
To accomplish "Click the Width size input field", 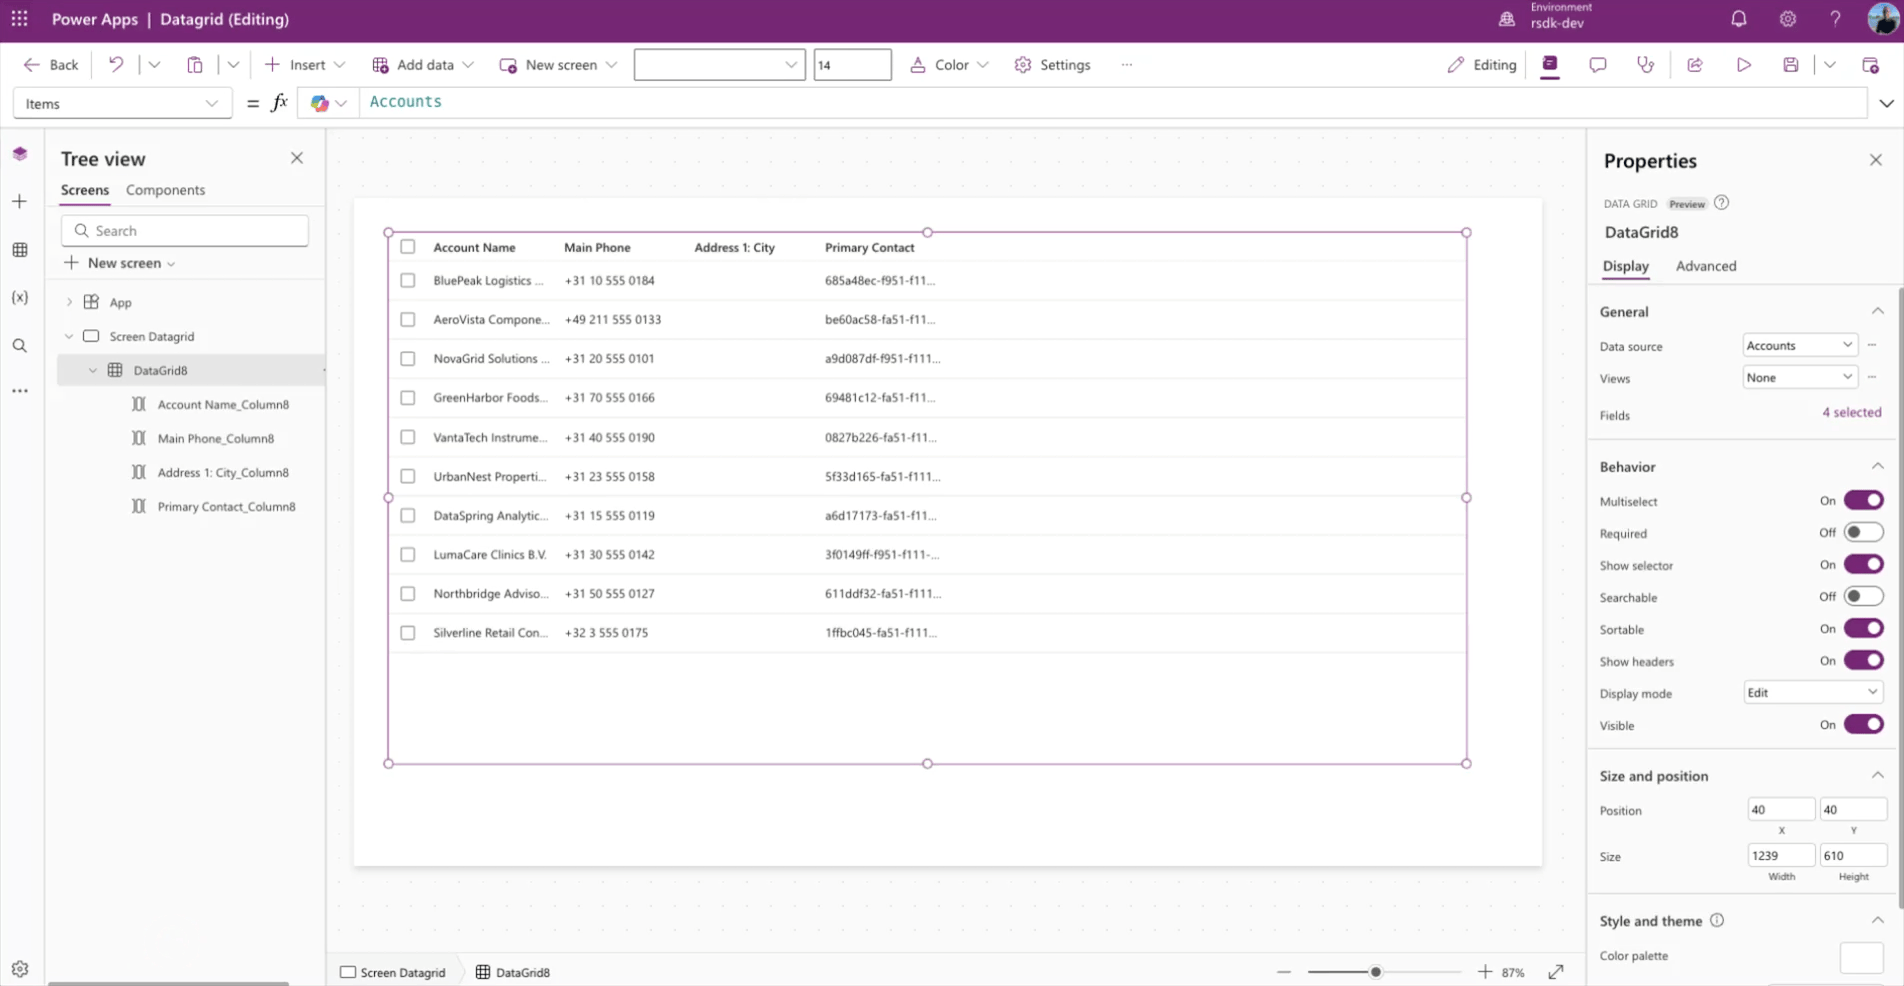I will 1781,856.
